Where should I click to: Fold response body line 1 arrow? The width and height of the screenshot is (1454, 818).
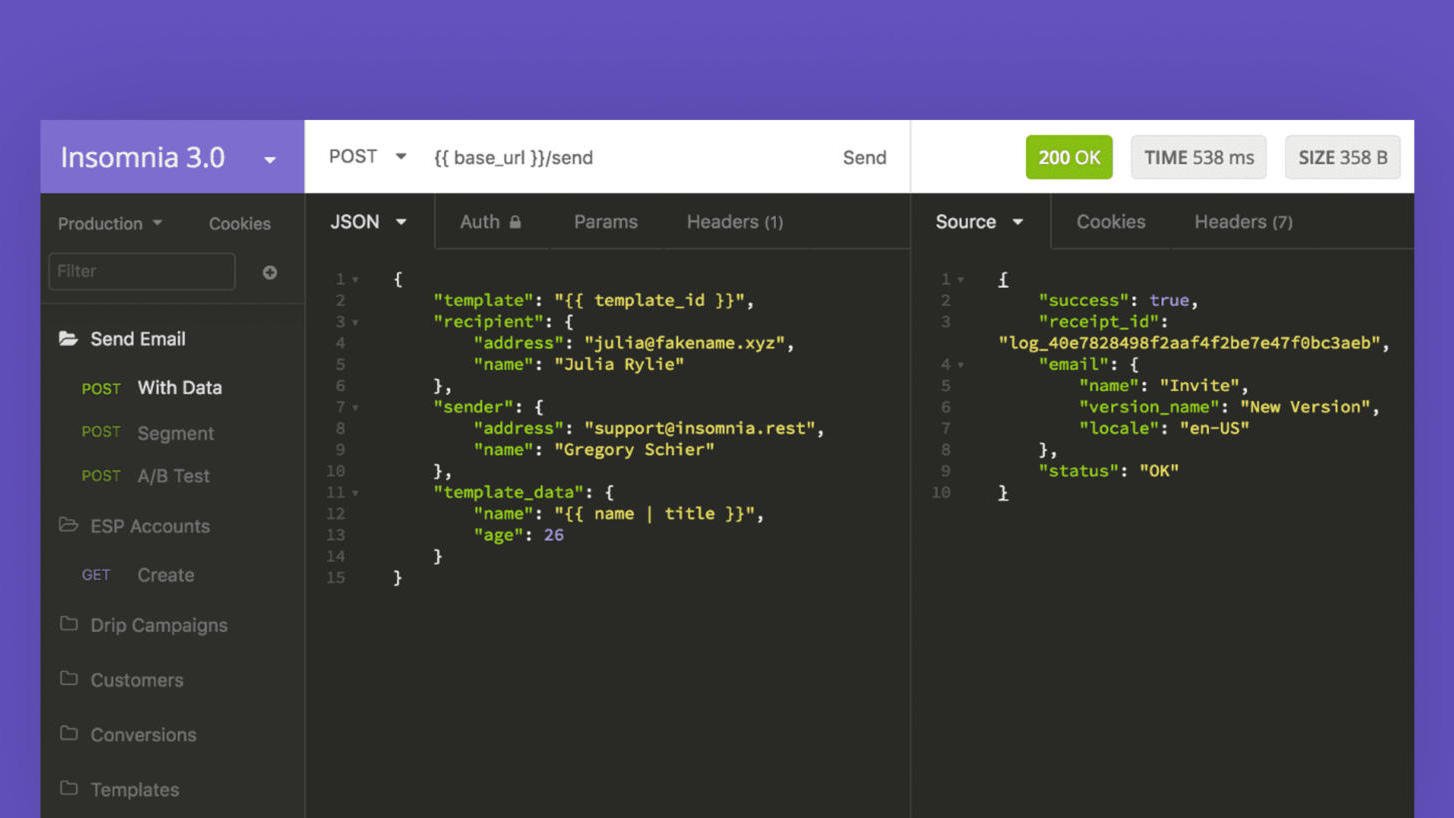click(961, 280)
